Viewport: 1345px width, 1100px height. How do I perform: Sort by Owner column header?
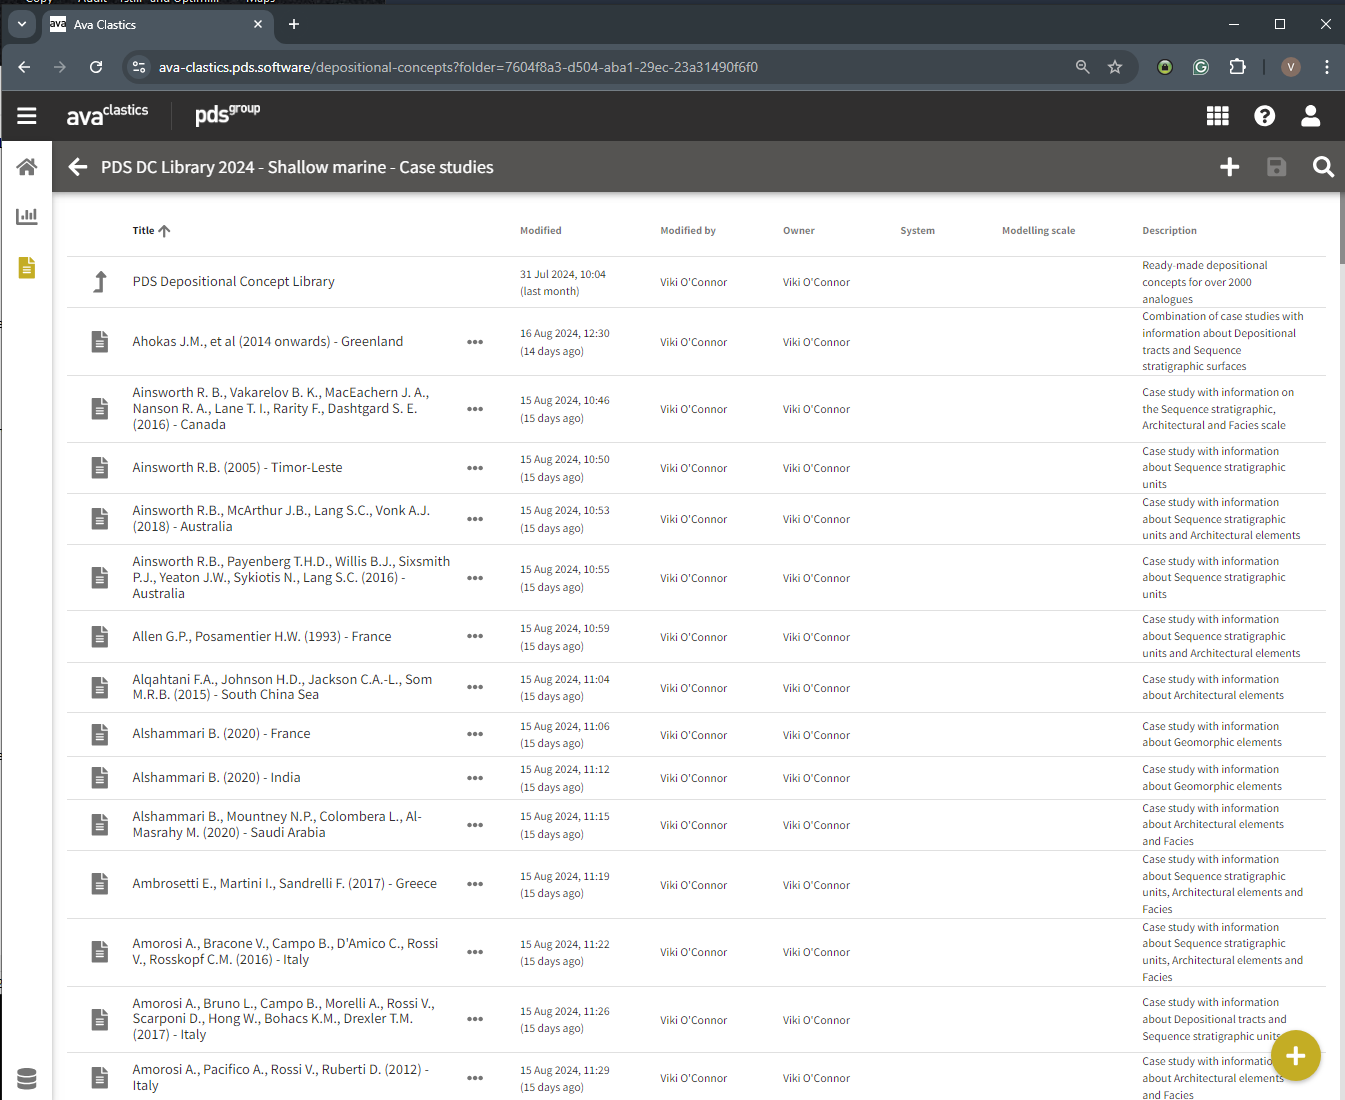tap(798, 231)
